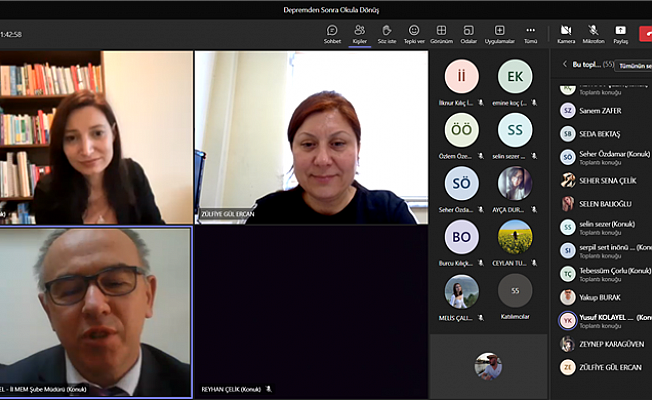
Task: Open Tepki ver reactions menu
Action: [x=414, y=33]
